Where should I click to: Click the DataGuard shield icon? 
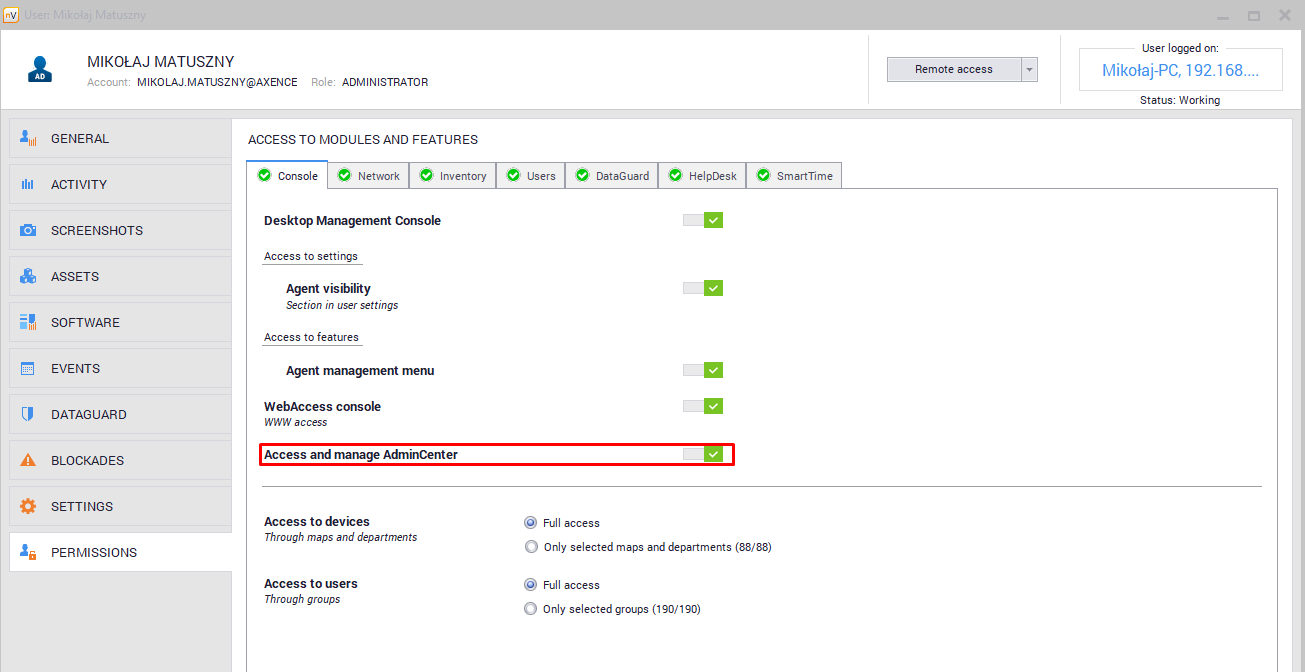[28, 415]
